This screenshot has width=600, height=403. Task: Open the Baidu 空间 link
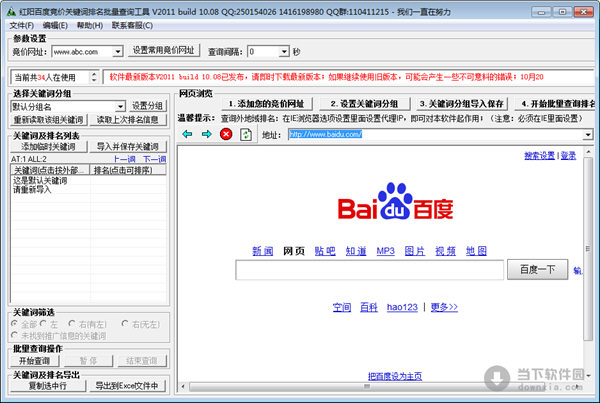tap(342, 307)
